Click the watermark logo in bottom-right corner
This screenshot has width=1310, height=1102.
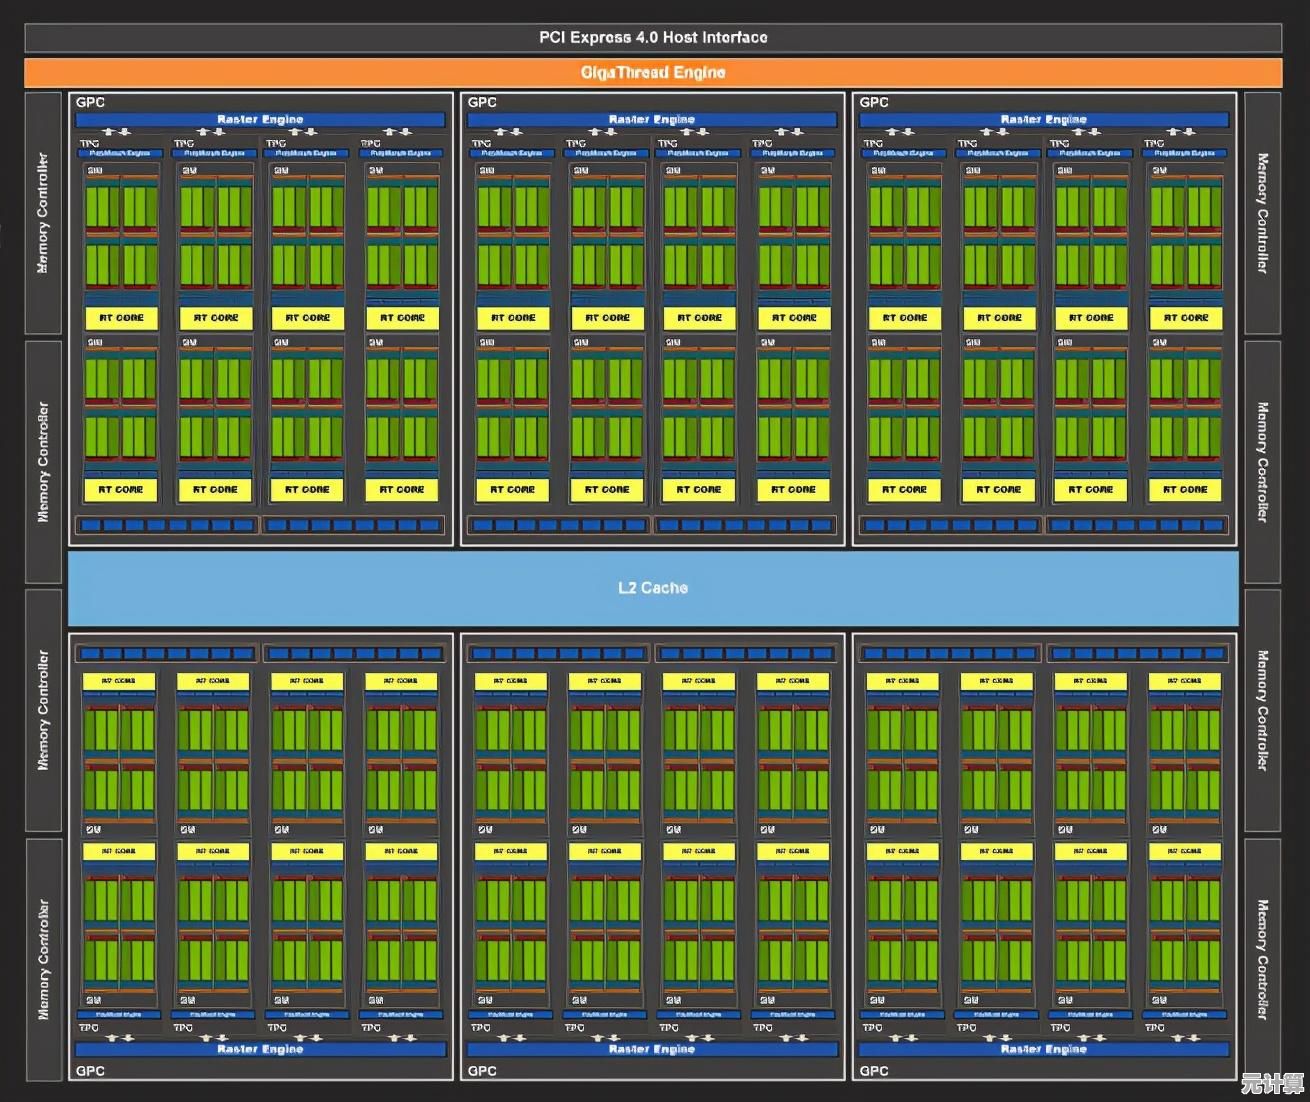click(x=1272, y=1083)
